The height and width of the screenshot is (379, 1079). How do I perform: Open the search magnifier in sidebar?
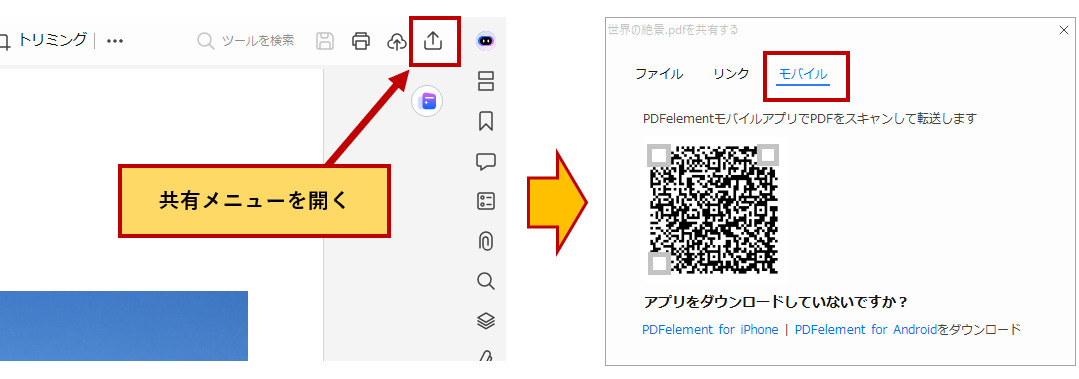pos(486,281)
